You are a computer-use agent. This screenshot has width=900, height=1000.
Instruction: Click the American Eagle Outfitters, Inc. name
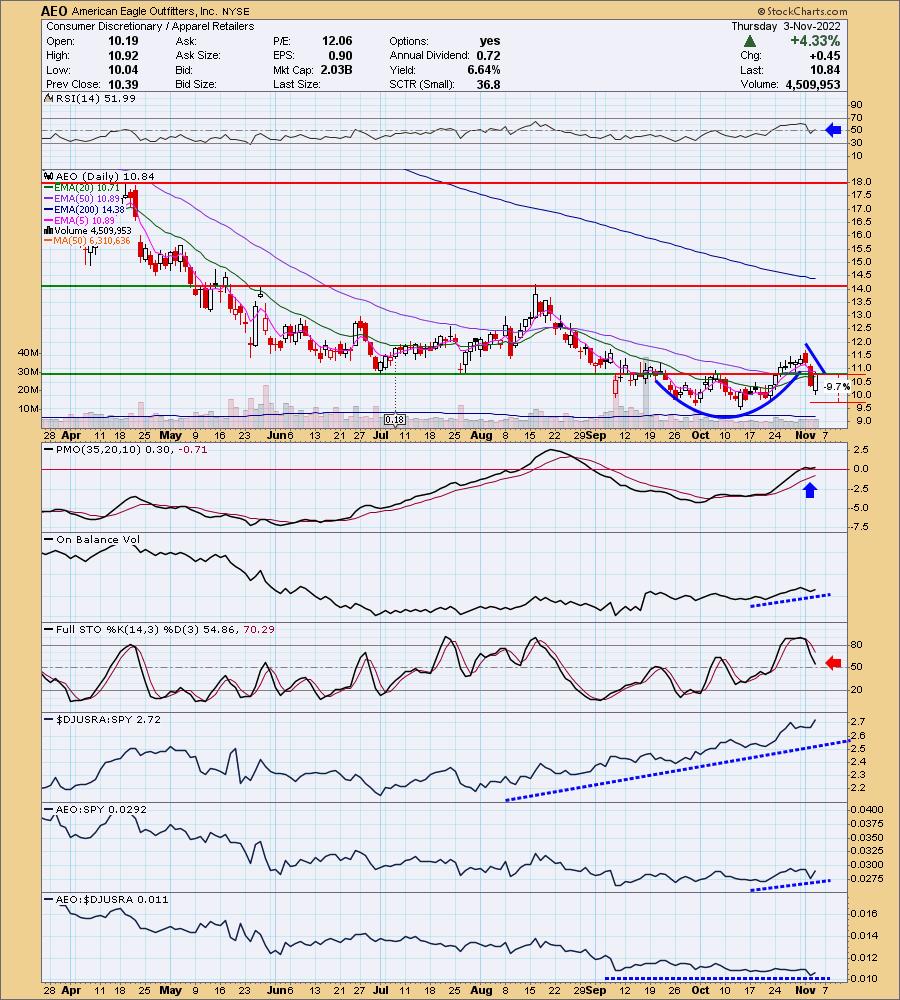tap(145, 11)
